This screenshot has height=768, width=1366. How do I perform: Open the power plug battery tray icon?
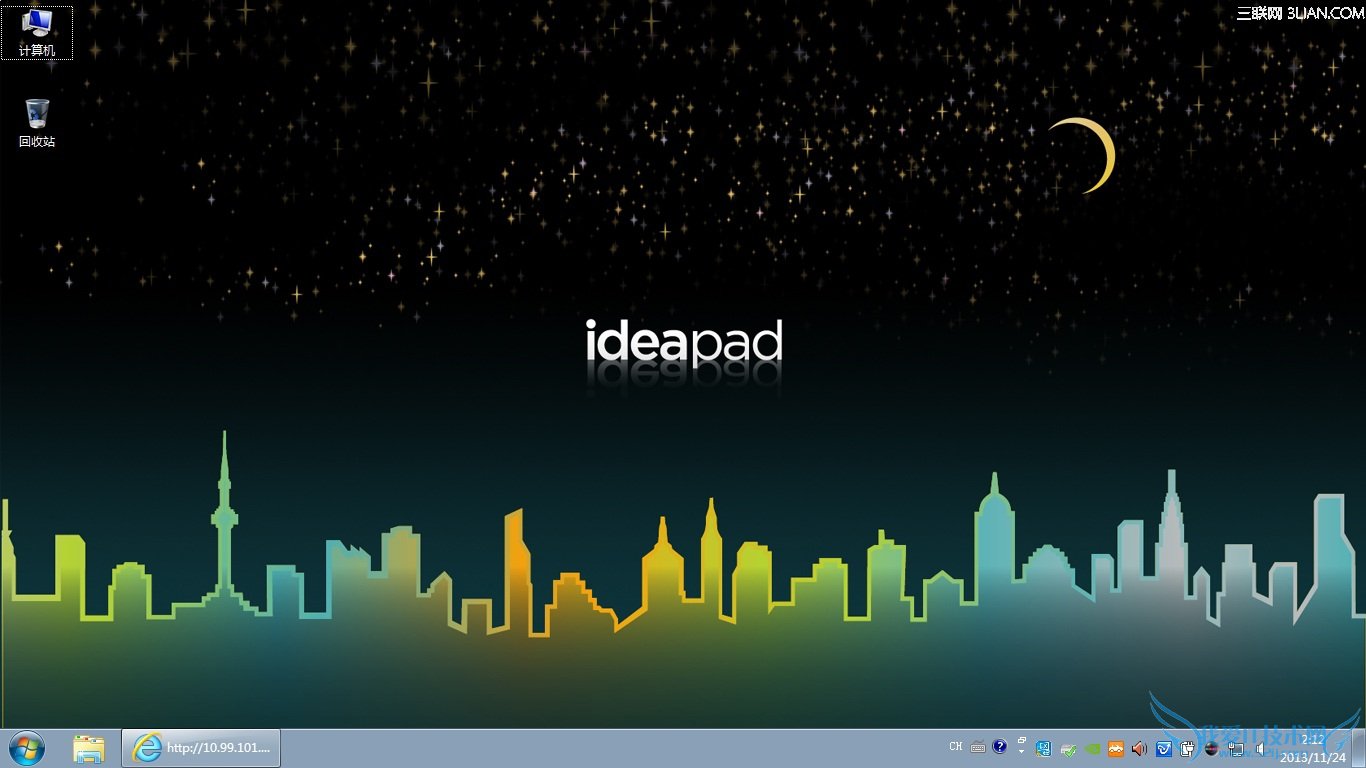[x=1188, y=748]
